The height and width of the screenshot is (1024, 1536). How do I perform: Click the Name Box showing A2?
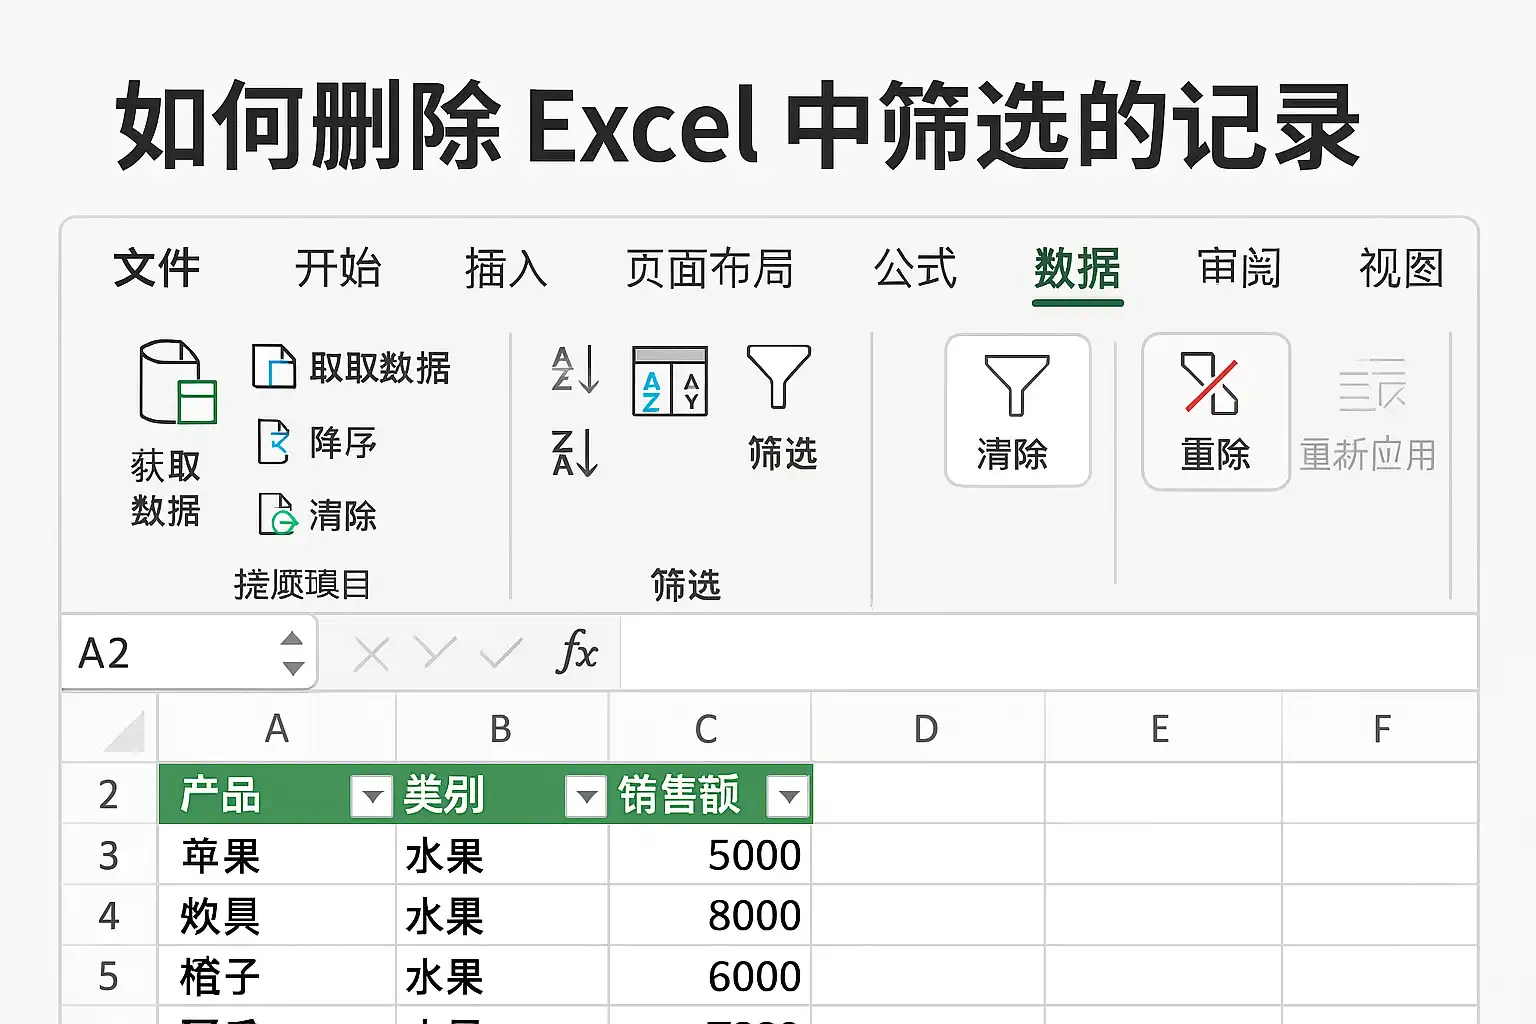click(188, 653)
